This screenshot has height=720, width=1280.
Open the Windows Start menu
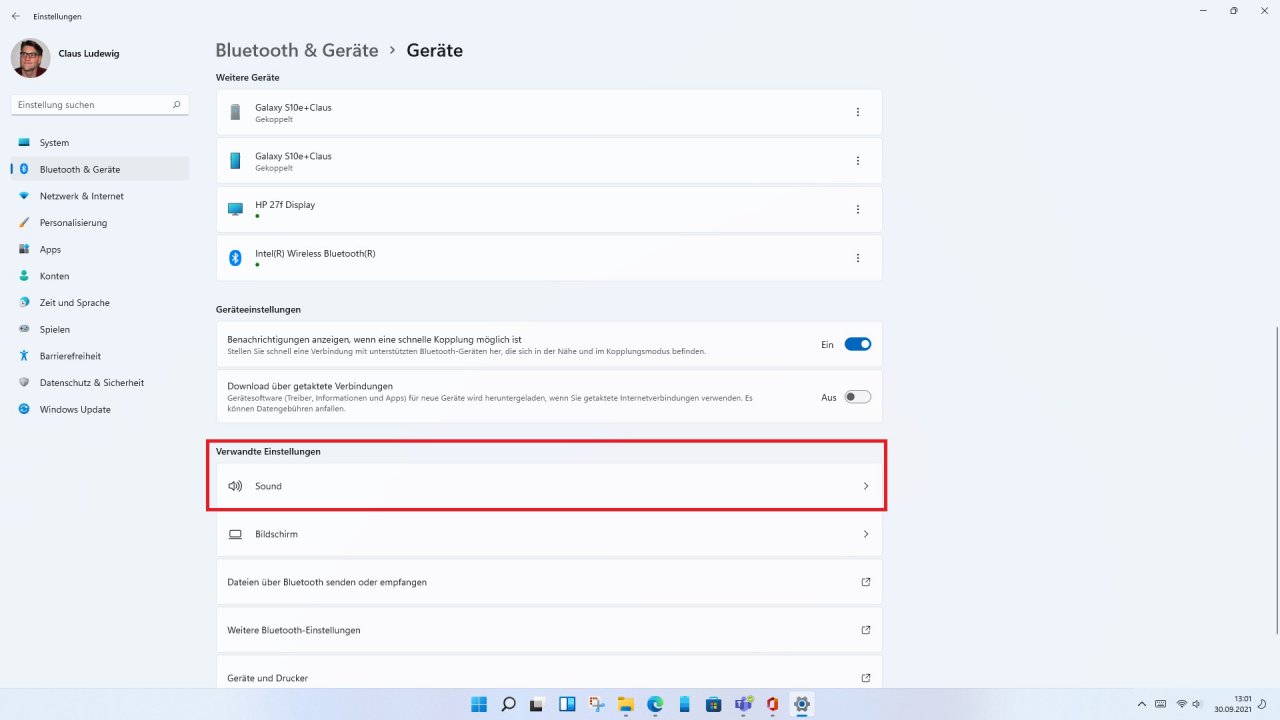479,704
